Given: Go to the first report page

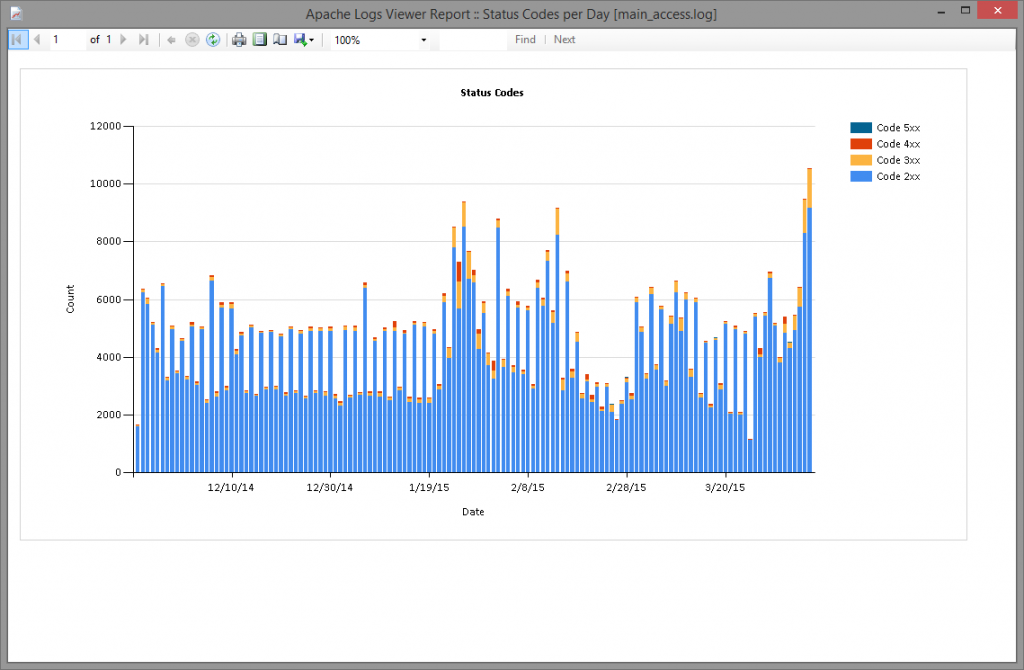Looking at the screenshot, I should [x=18, y=40].
